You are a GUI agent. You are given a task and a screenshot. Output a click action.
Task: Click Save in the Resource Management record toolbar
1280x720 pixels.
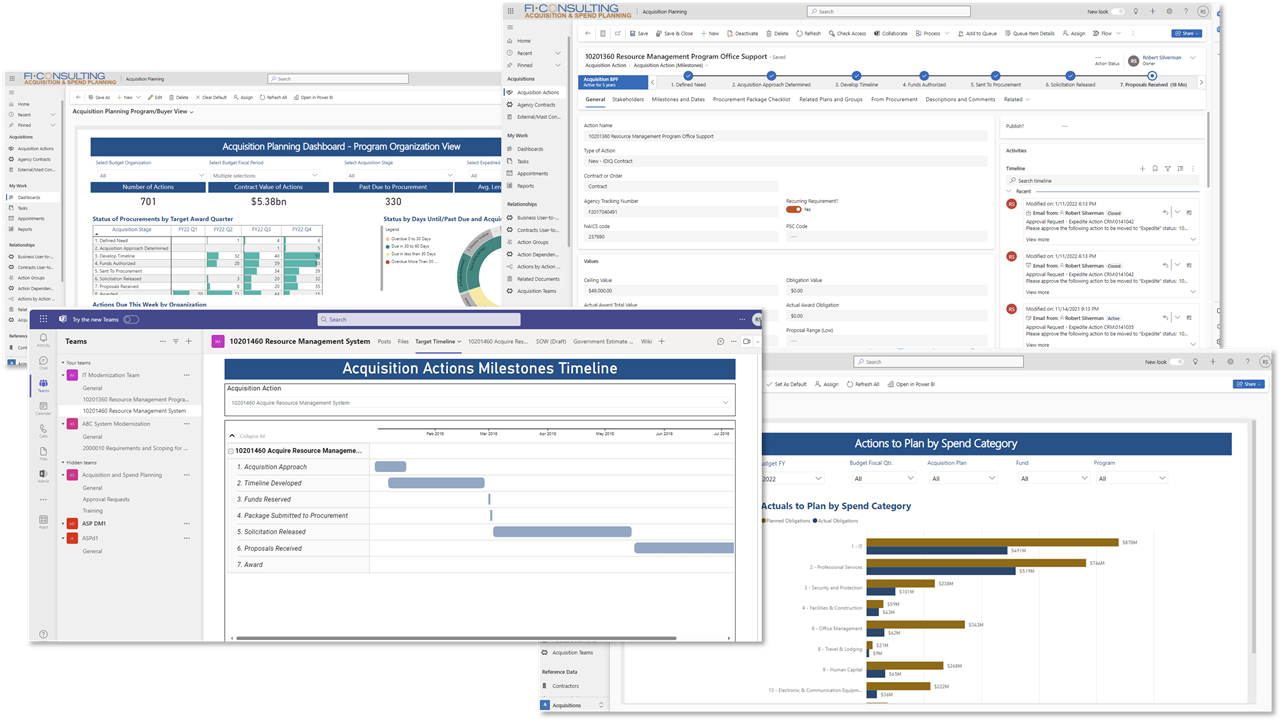point(639,33)
